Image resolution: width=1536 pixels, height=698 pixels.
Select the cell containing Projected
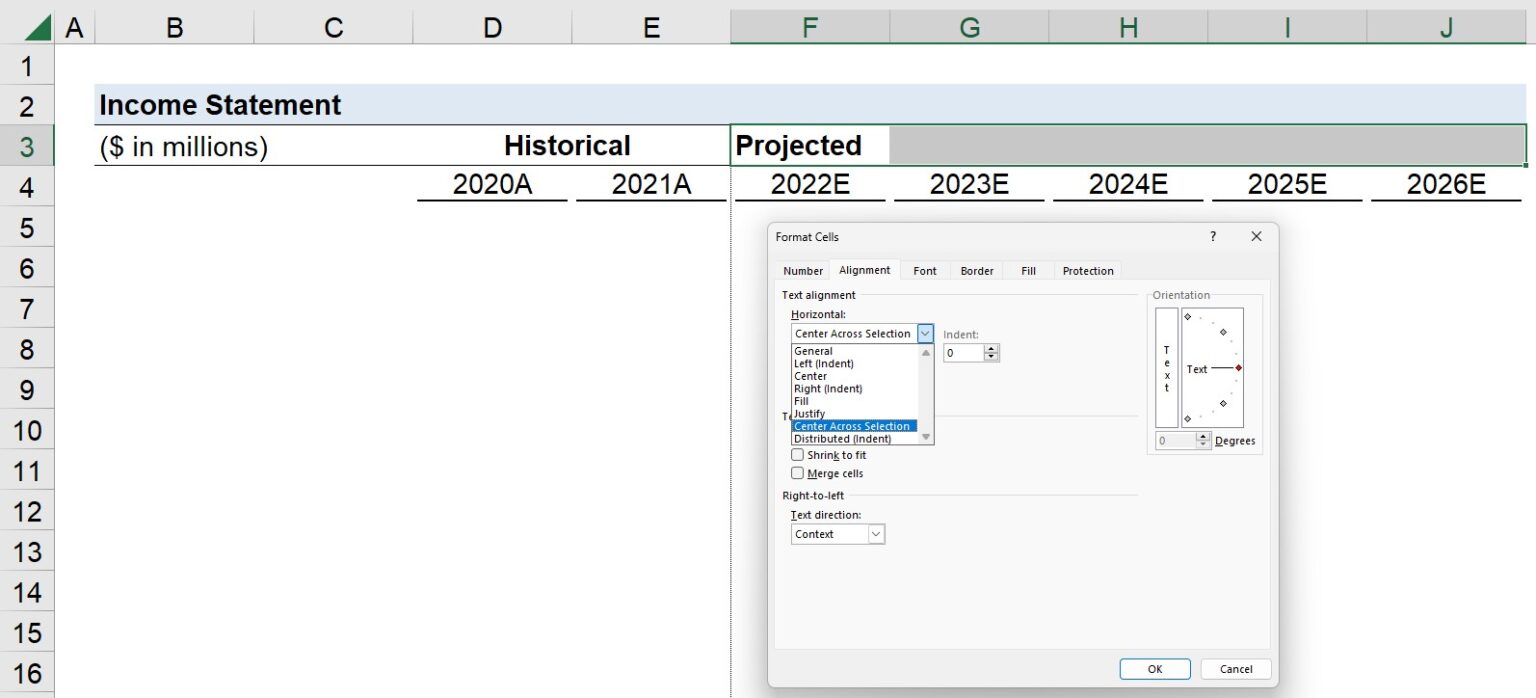pos(800,145)
